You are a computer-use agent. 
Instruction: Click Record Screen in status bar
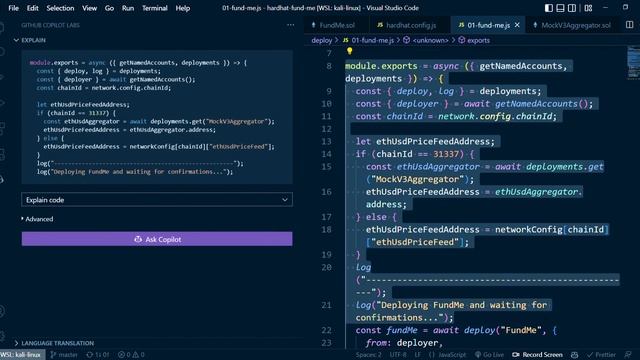coord(537,354)
